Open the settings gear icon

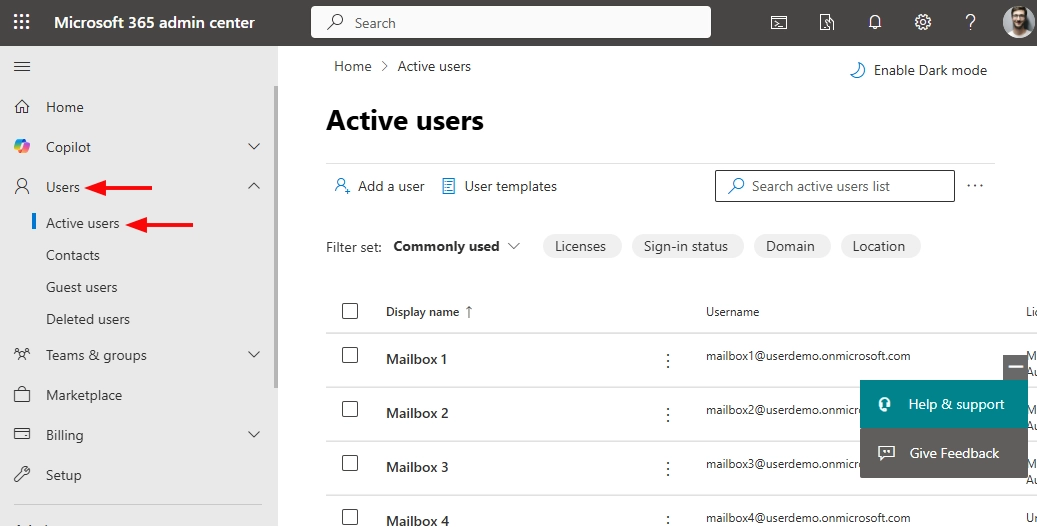(923, 22)
